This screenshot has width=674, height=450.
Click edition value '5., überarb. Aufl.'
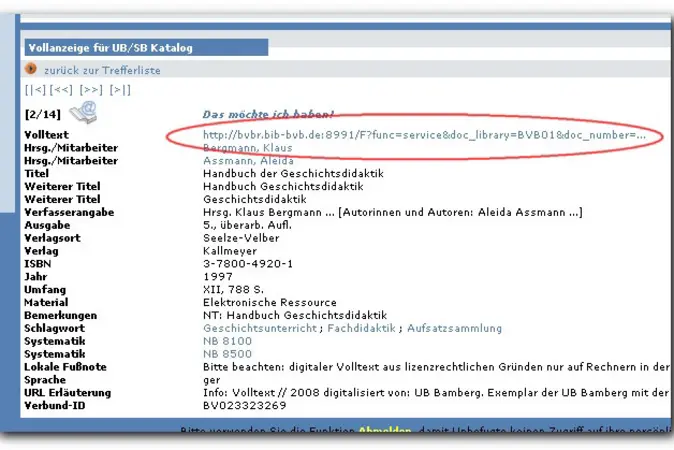(247, 225)
